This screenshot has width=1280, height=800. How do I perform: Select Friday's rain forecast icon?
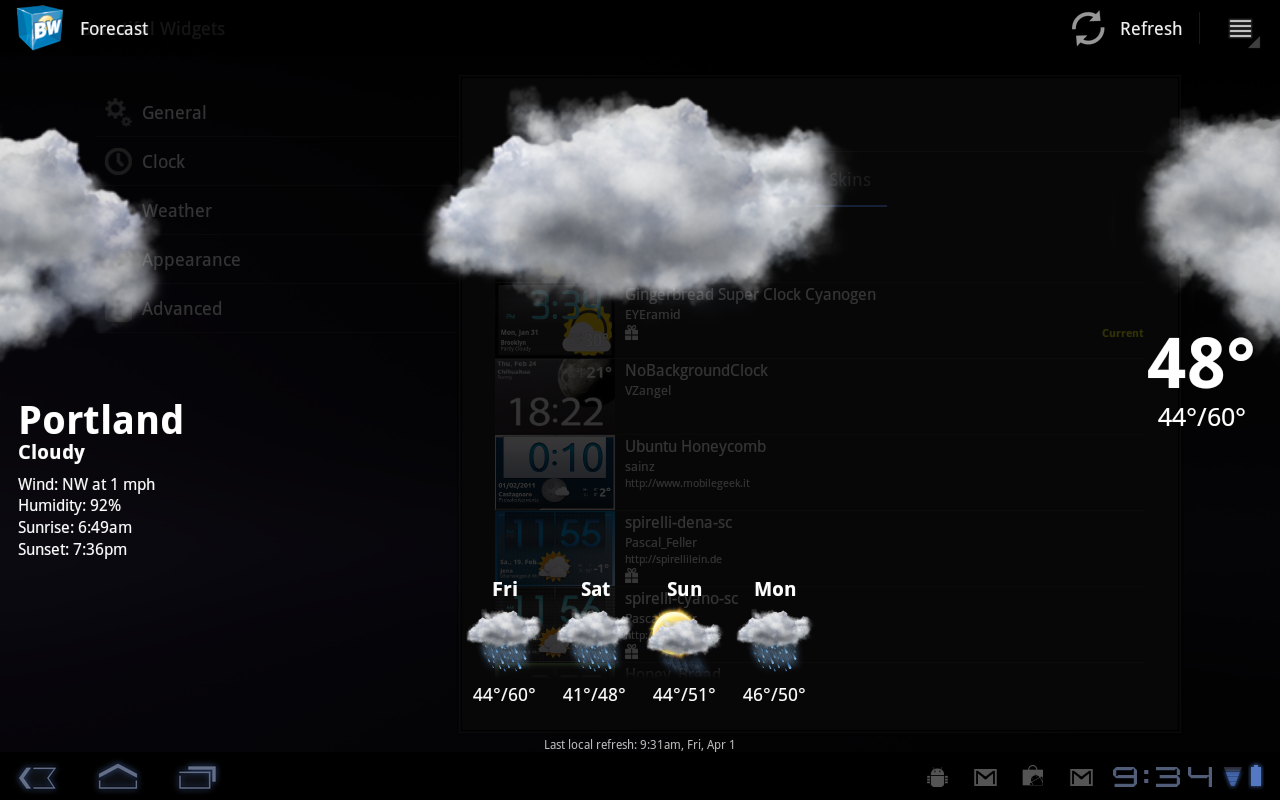(504, 640)
